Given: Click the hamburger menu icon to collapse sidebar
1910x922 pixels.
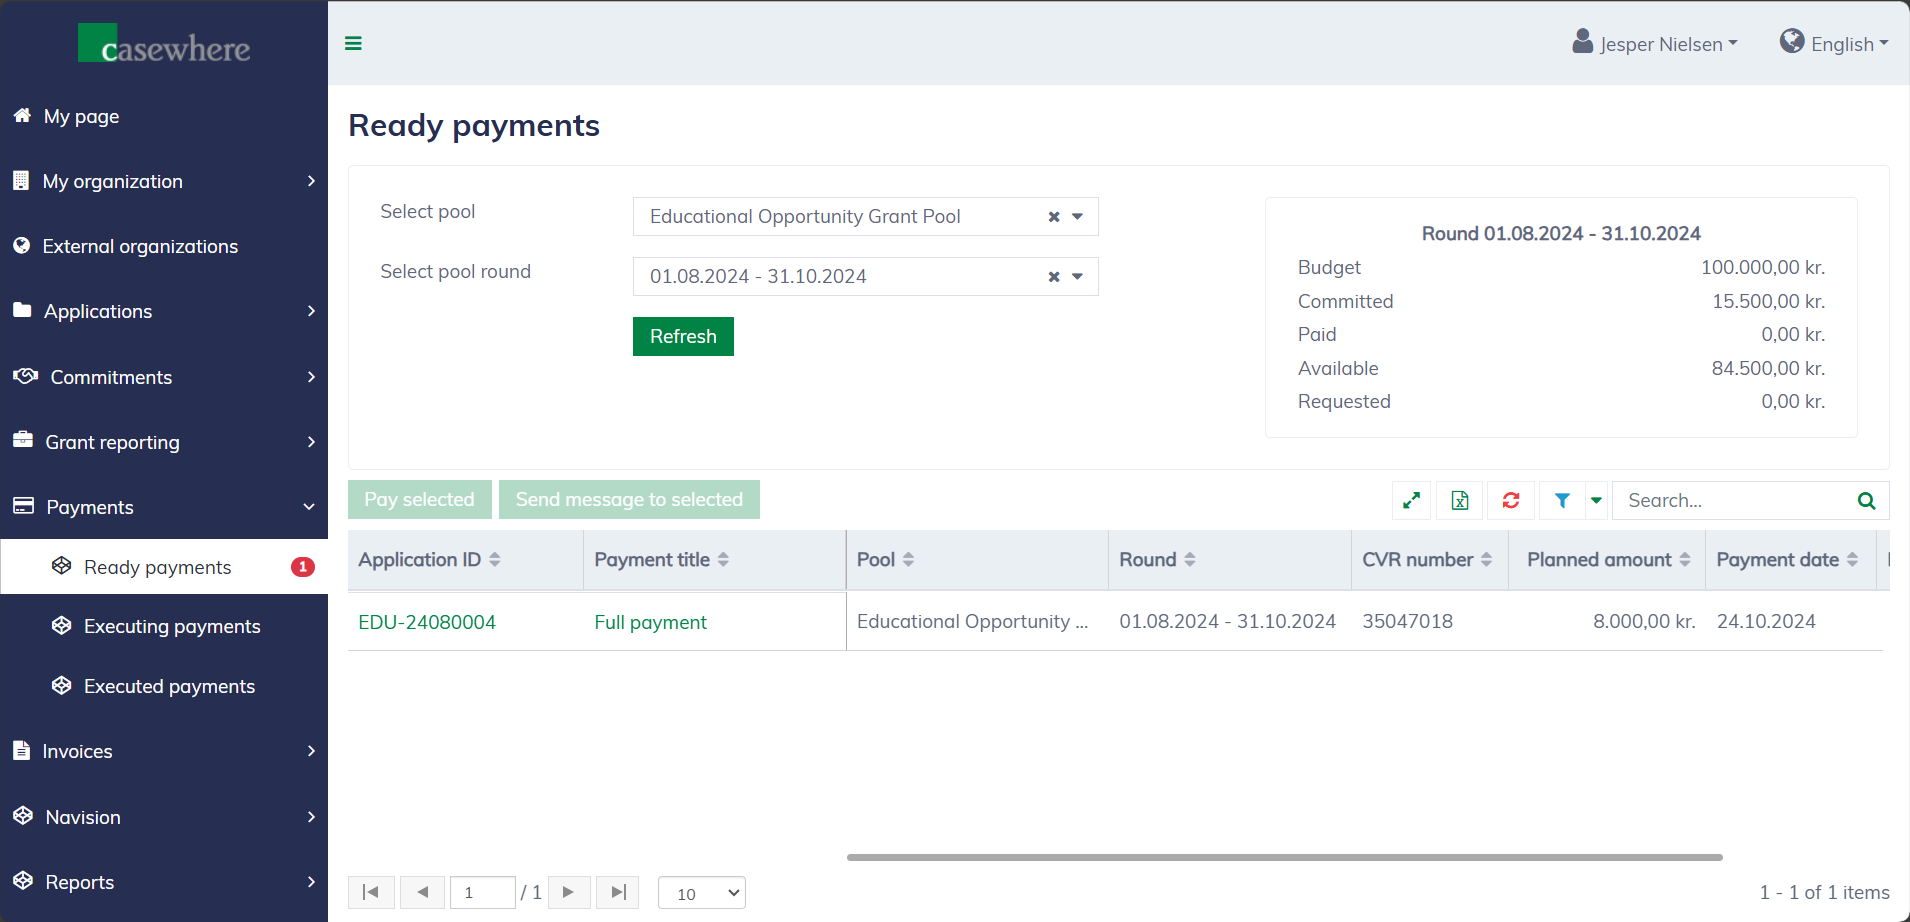Looking at the screenshot, I should tap(353, 43).
